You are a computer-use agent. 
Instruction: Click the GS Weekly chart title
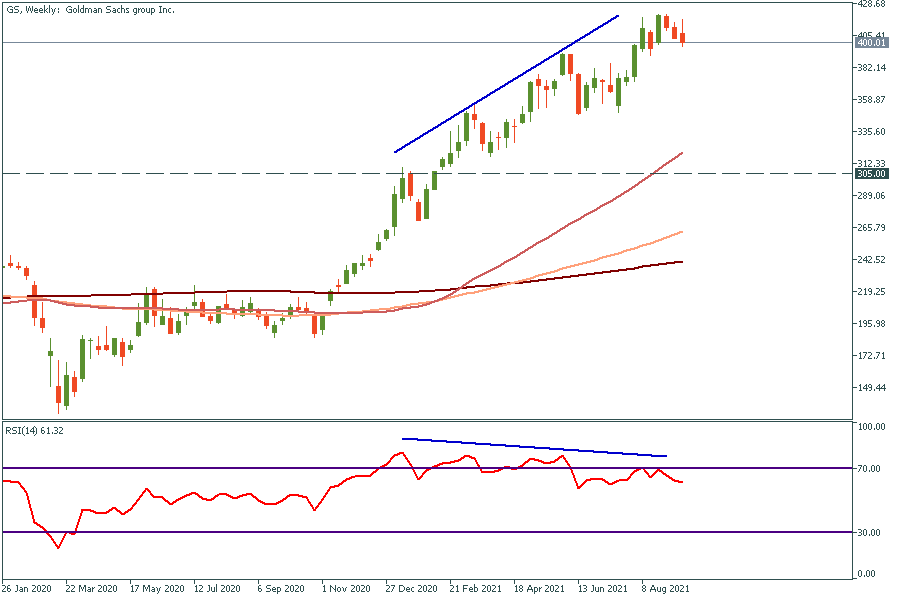[90, 9]
